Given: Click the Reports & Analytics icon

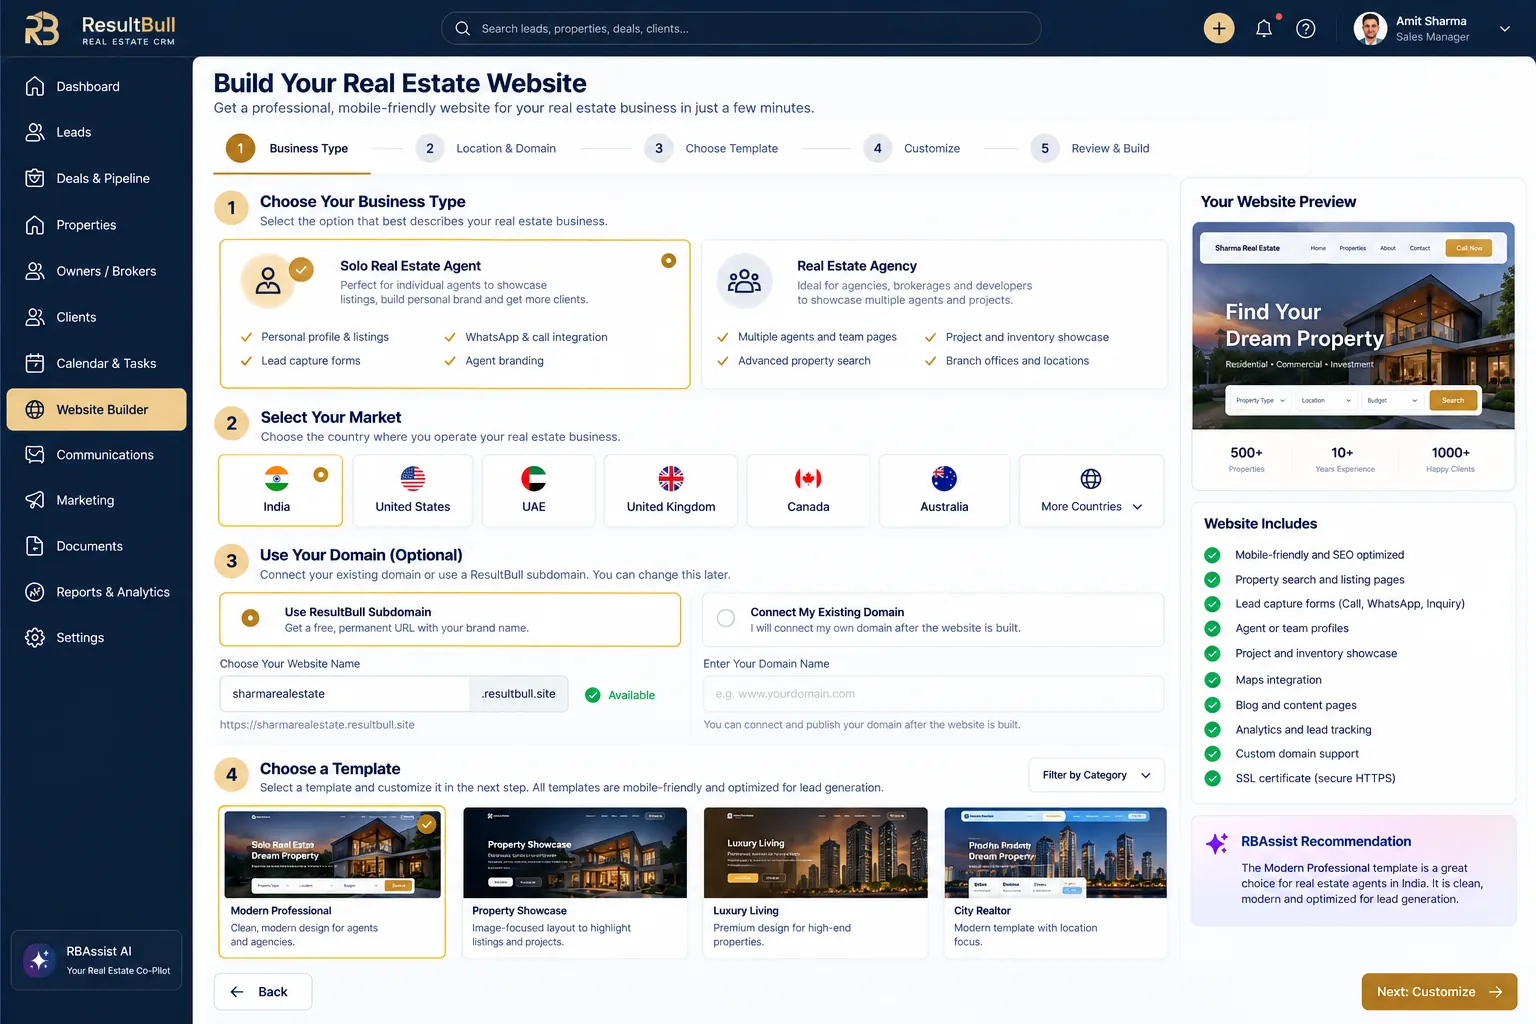Looking at the screenshot, I should tap(35, 592).
